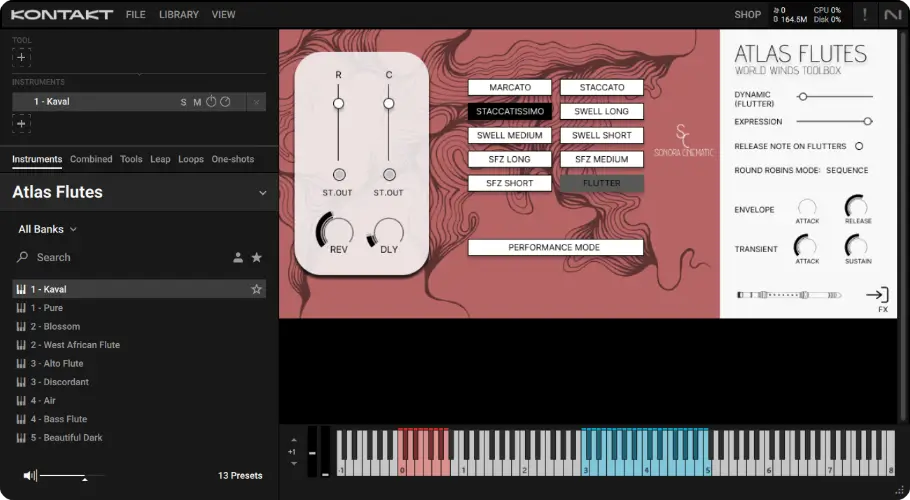Click the Envelope ATTACK knob

pos(807,207)
